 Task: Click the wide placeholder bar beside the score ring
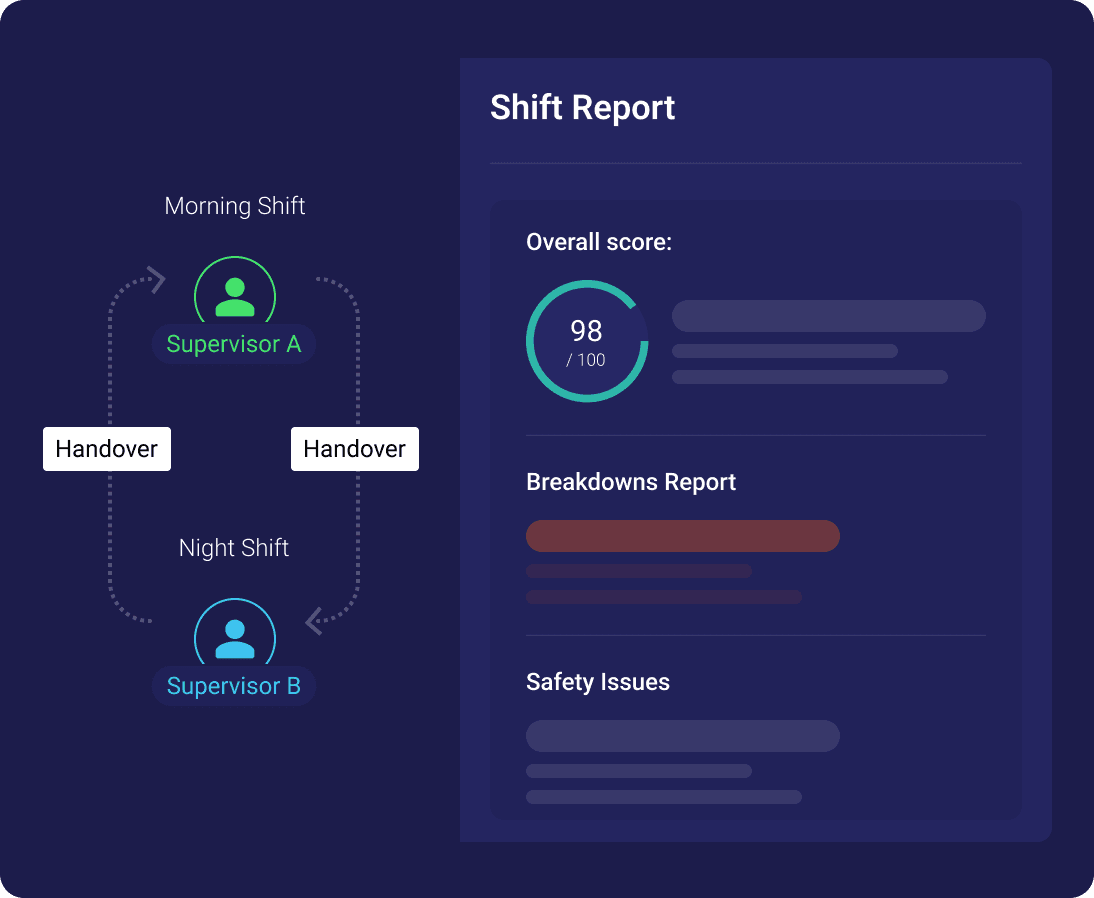tap(829, 316)
